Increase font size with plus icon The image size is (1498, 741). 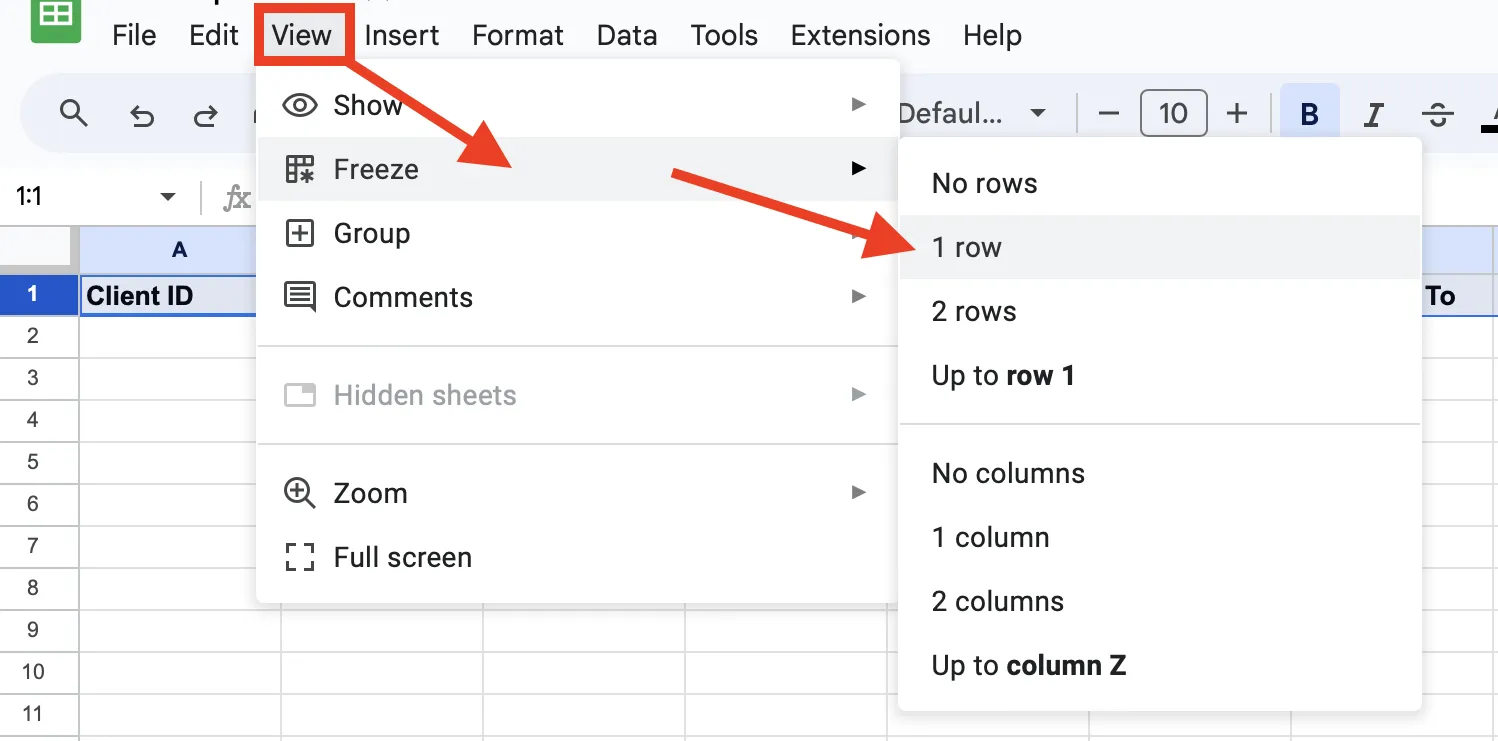tap(1237, 113)
